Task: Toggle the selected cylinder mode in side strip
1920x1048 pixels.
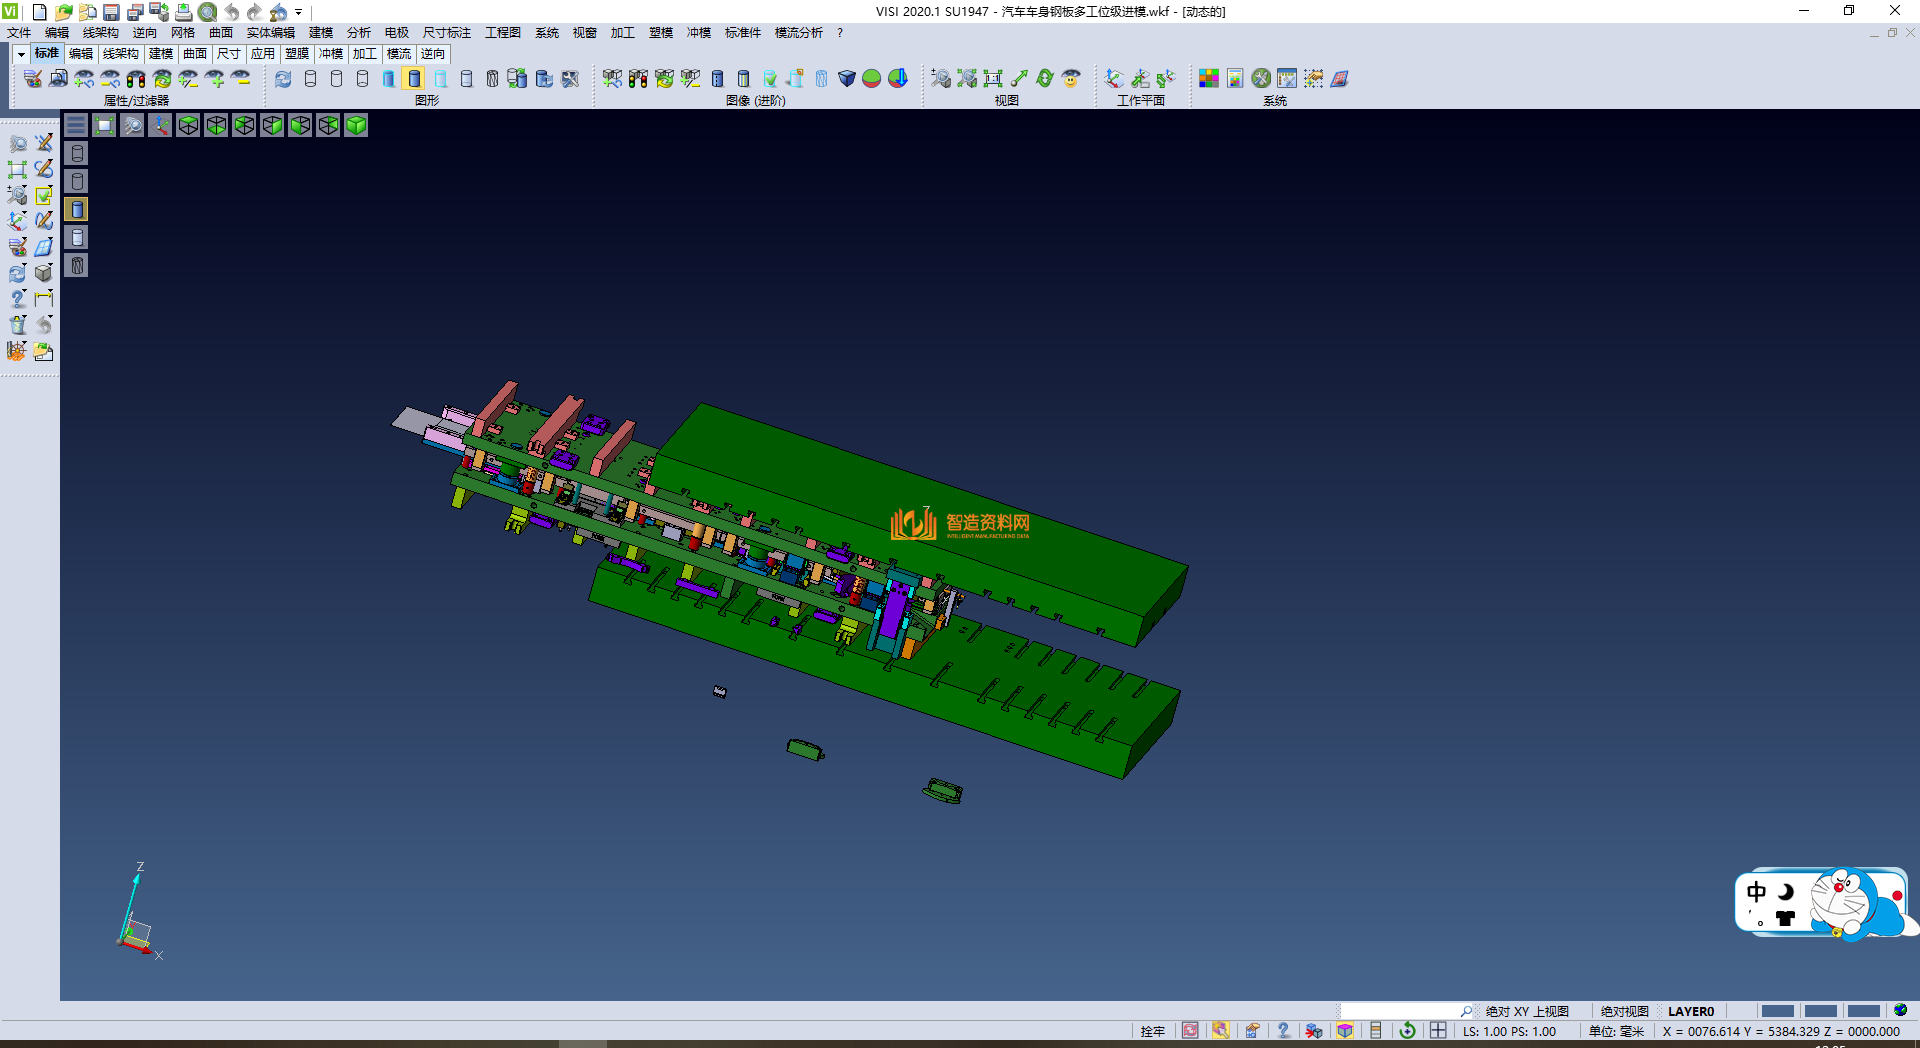Action: 77,209
